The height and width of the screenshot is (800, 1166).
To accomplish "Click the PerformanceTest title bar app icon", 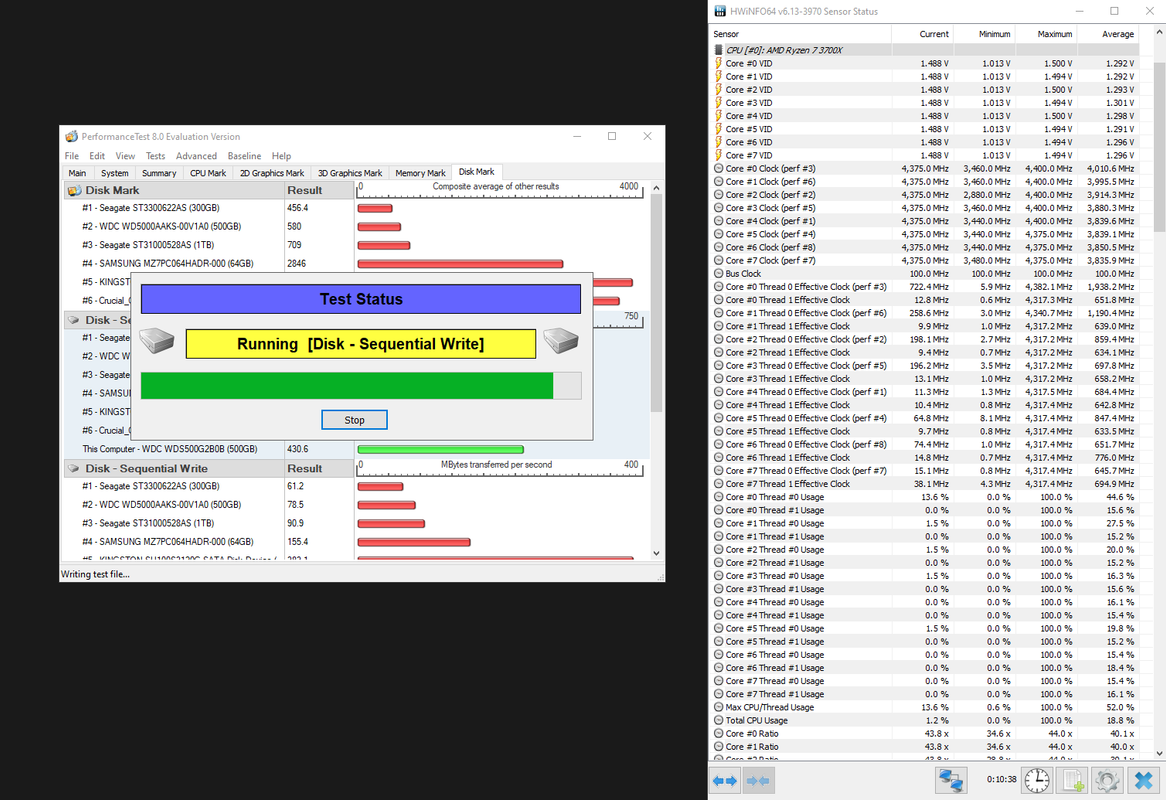I will click(x=71, y=136).
